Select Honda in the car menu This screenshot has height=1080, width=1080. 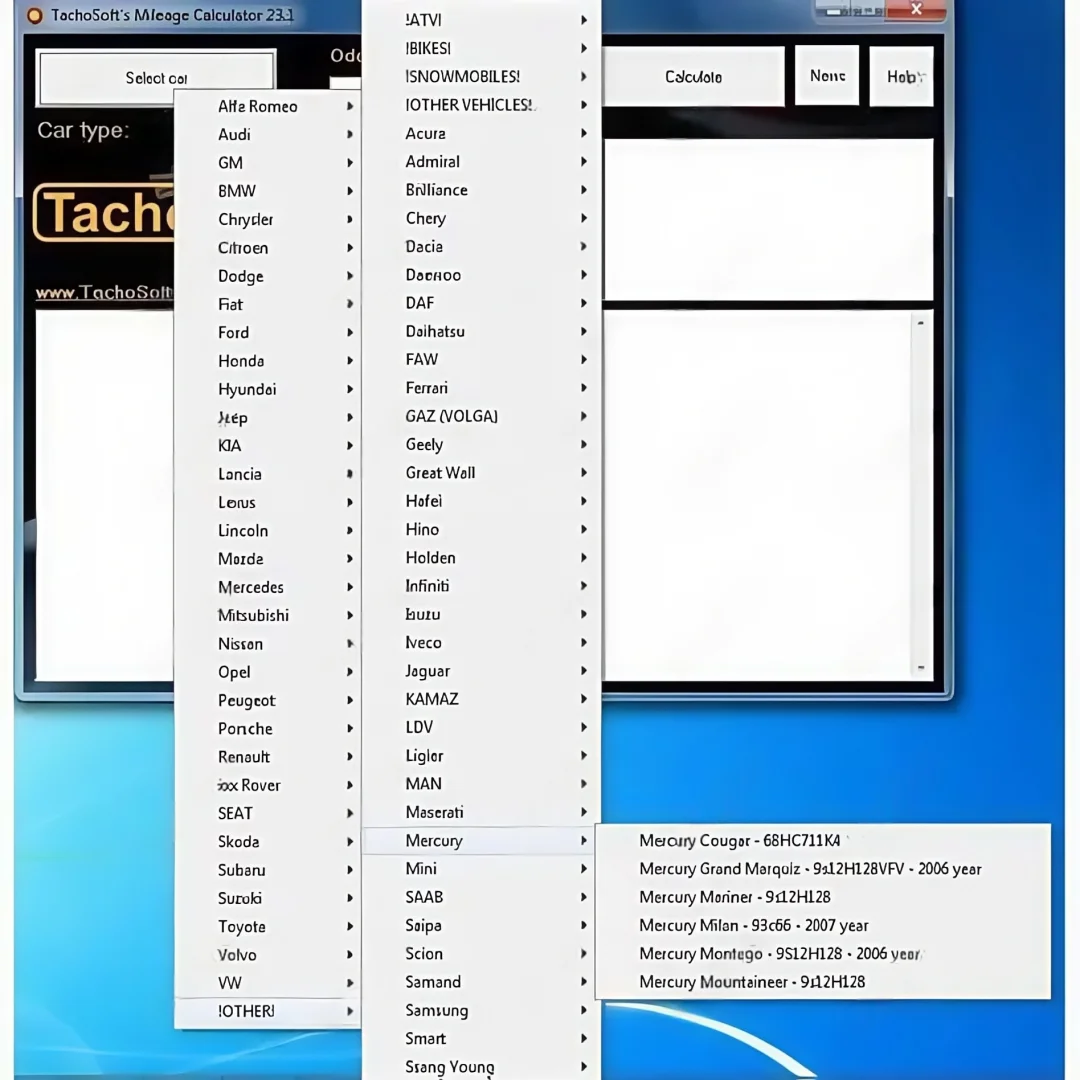pos(267,360)
